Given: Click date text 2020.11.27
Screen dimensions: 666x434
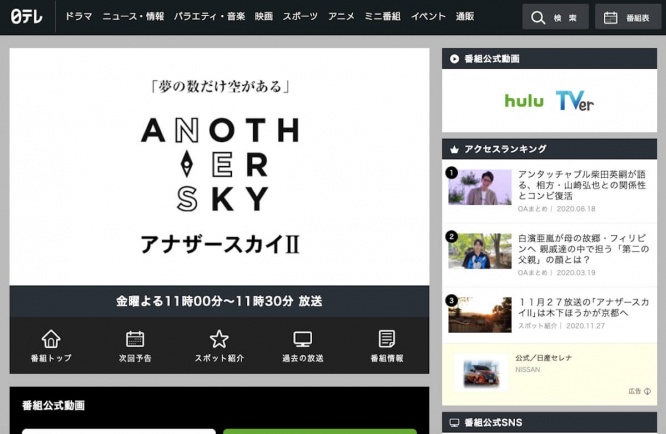Looking at the screenshot, I should coord(585,326).
